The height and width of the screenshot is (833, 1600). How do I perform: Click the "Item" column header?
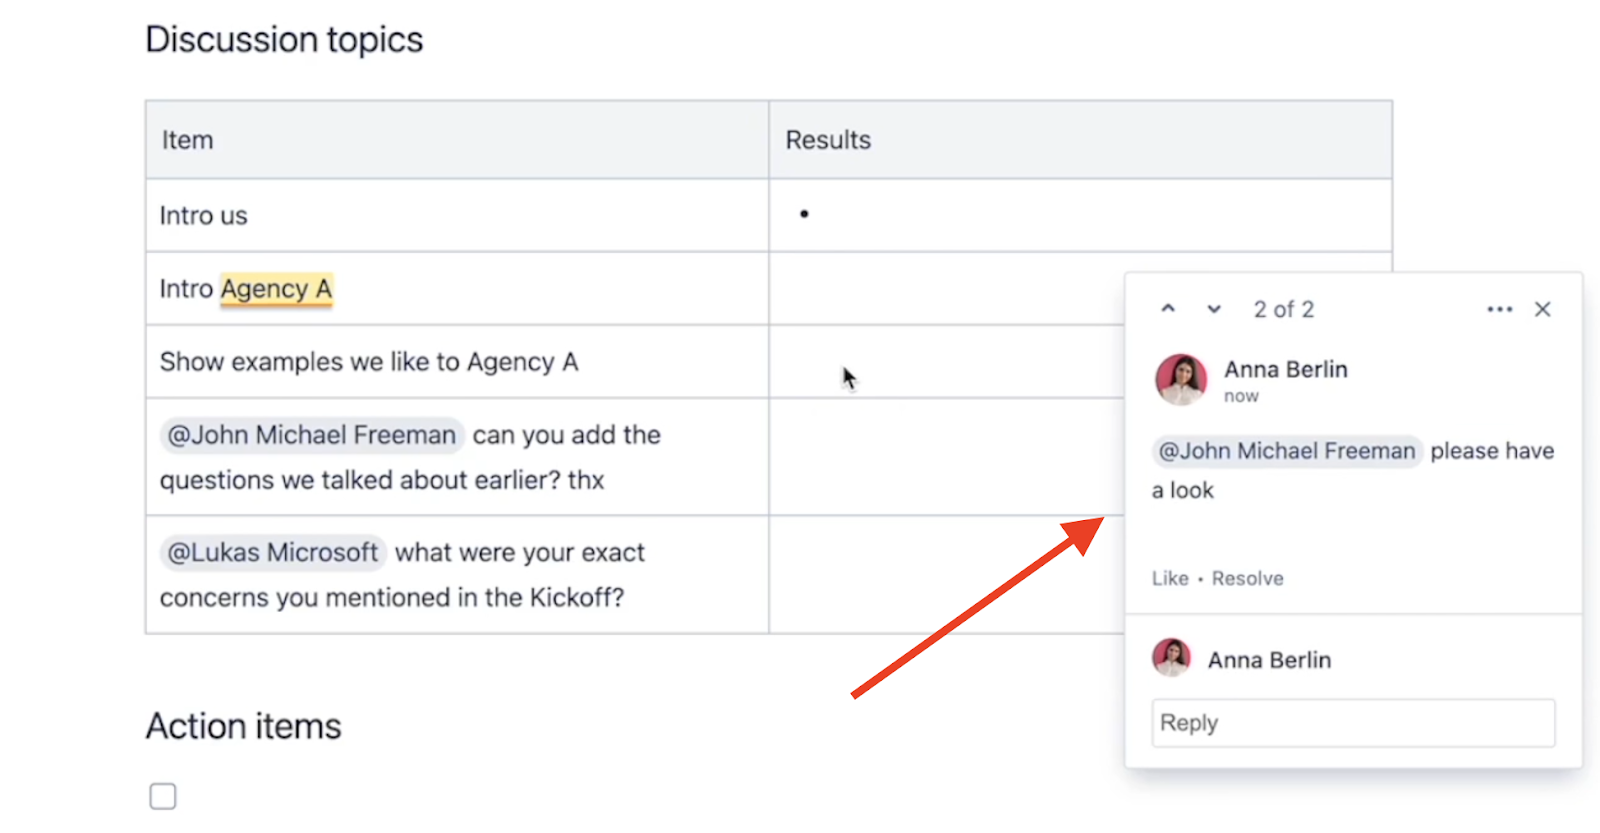188,140
